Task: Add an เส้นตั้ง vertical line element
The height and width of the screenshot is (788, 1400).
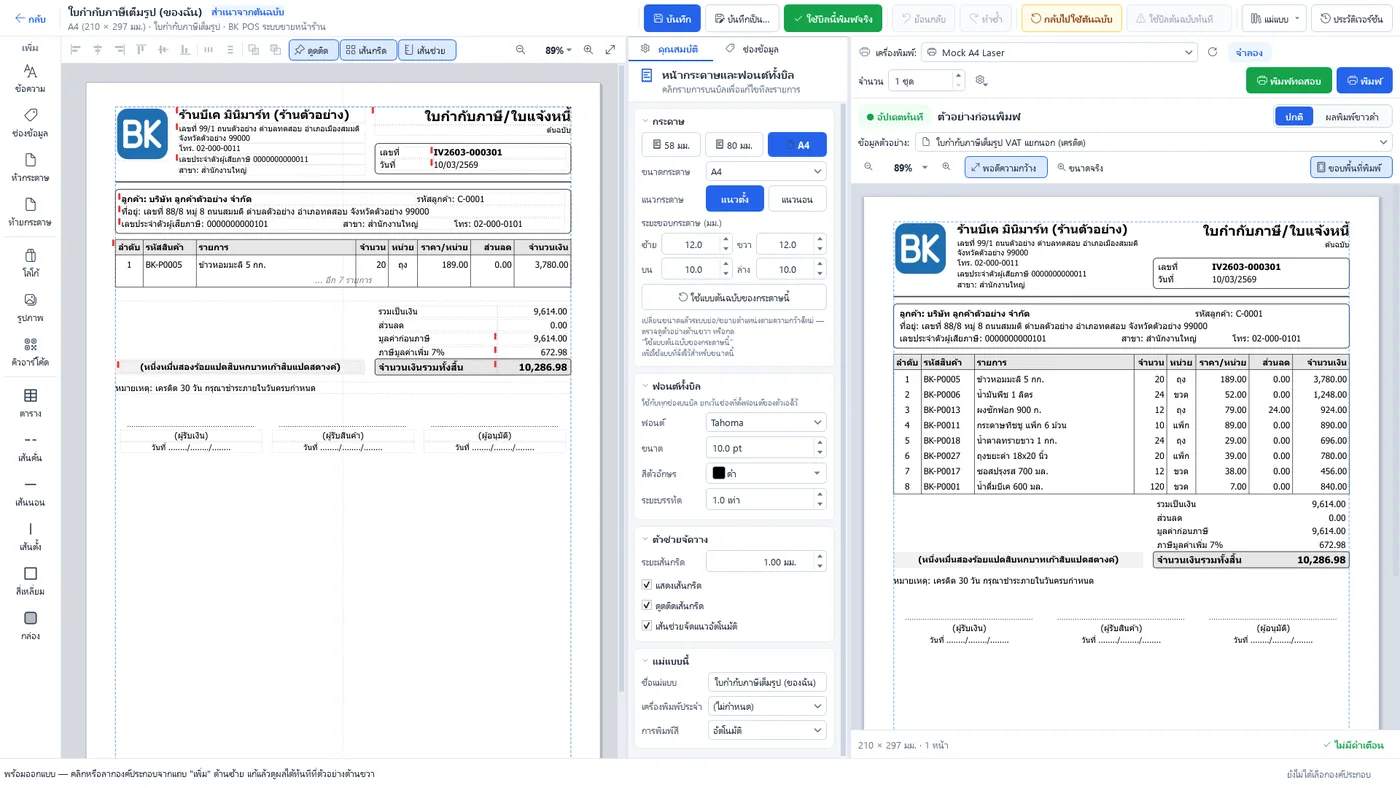Action: (x=30, y=536)
